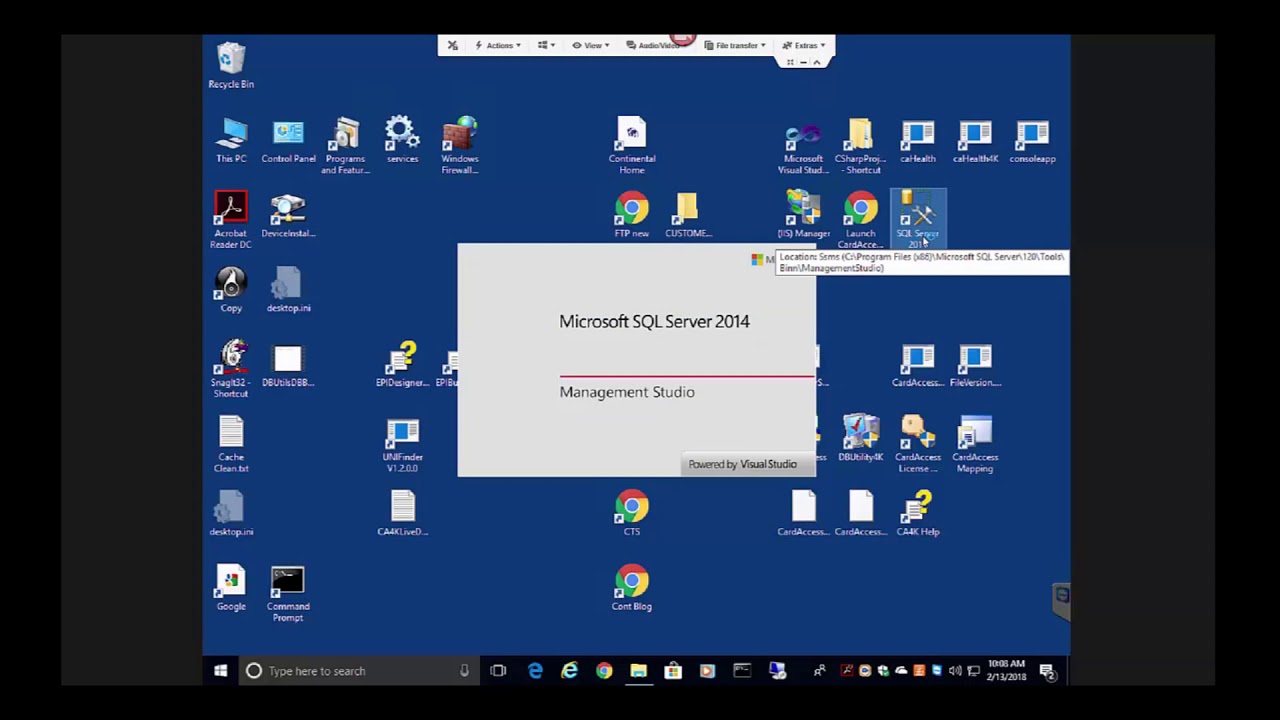1280x720 pixels.
Task: Select the consoleapp desktop icon
Action: tap(1032, 141)
